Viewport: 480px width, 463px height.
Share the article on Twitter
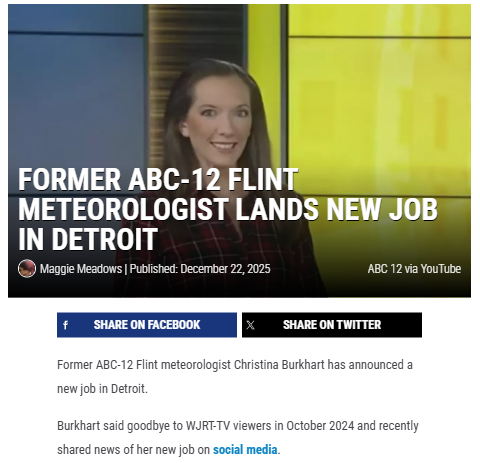(x=332, y=325)
